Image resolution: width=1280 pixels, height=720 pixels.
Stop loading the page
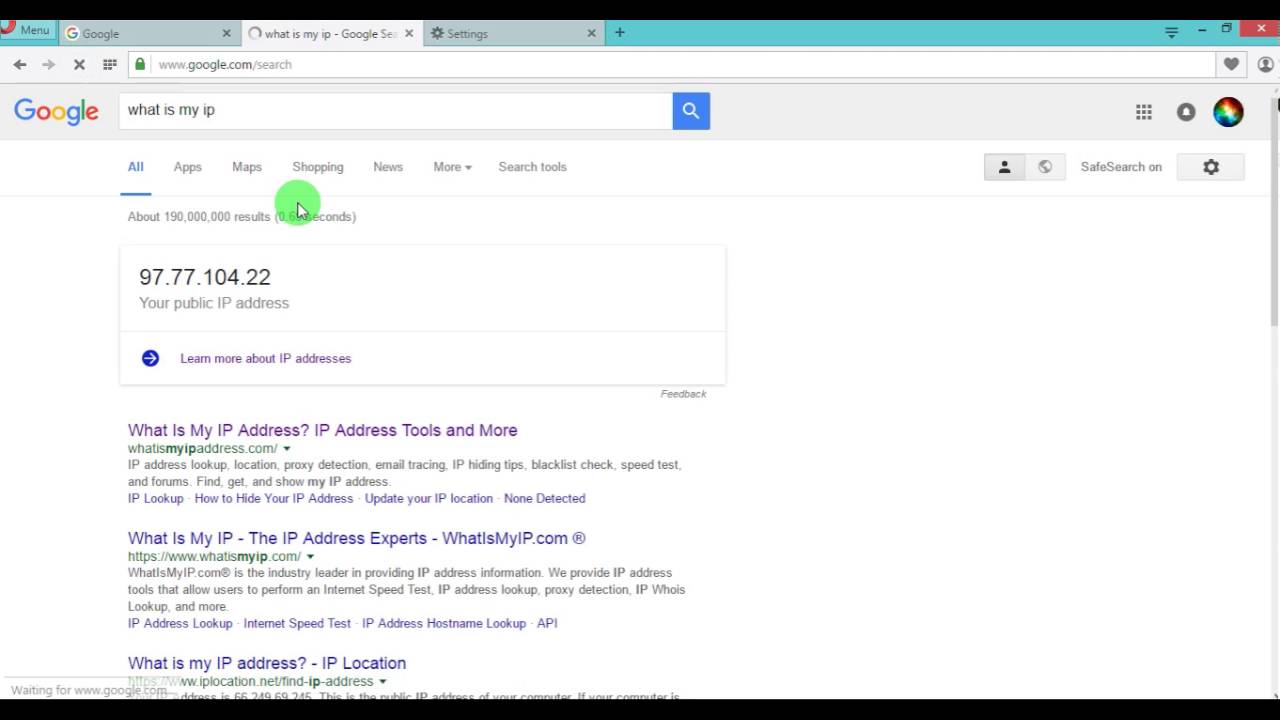(x=79, y=64)
